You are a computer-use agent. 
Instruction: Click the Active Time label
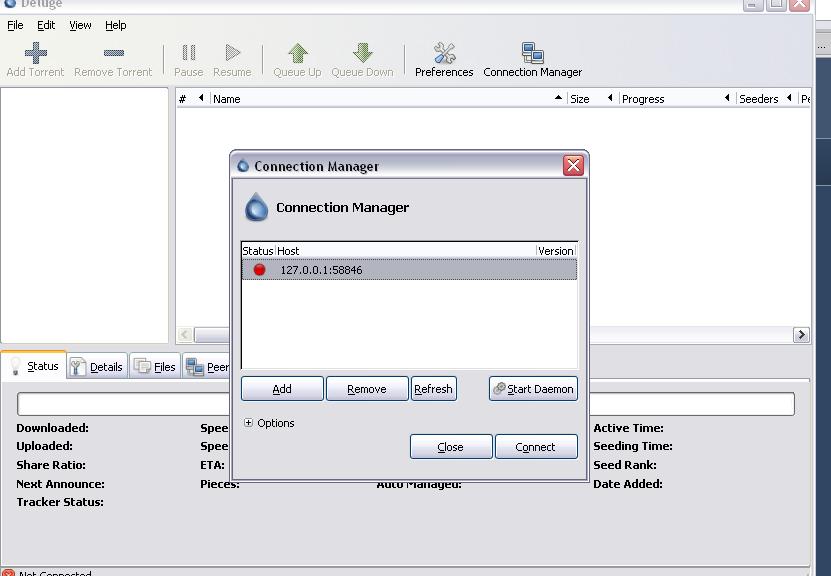tap(629, 428)
